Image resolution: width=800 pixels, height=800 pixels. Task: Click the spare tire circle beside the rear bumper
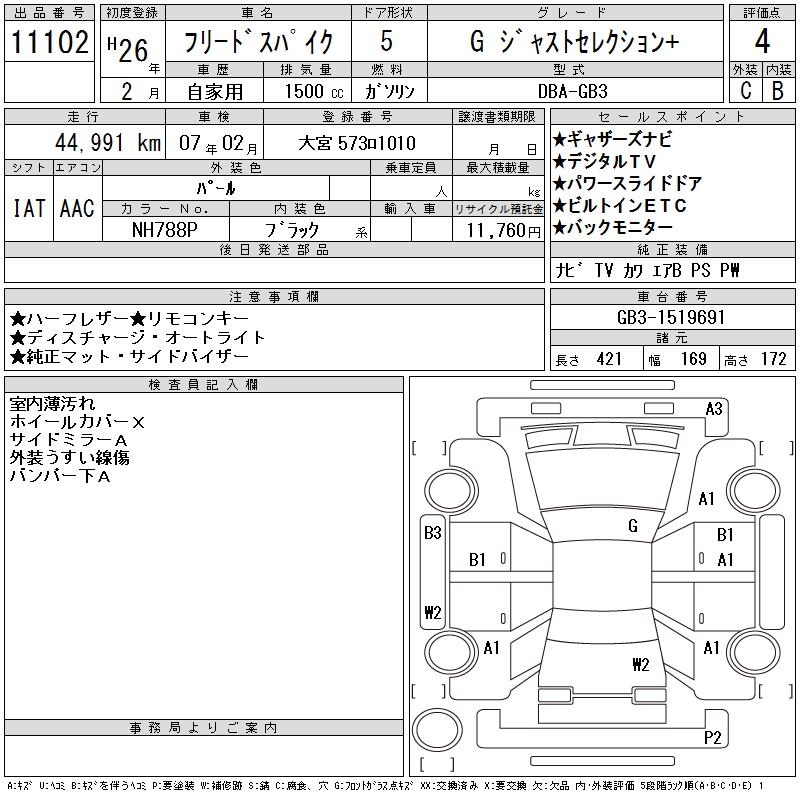pyautogui.click(x=437, y=730)
